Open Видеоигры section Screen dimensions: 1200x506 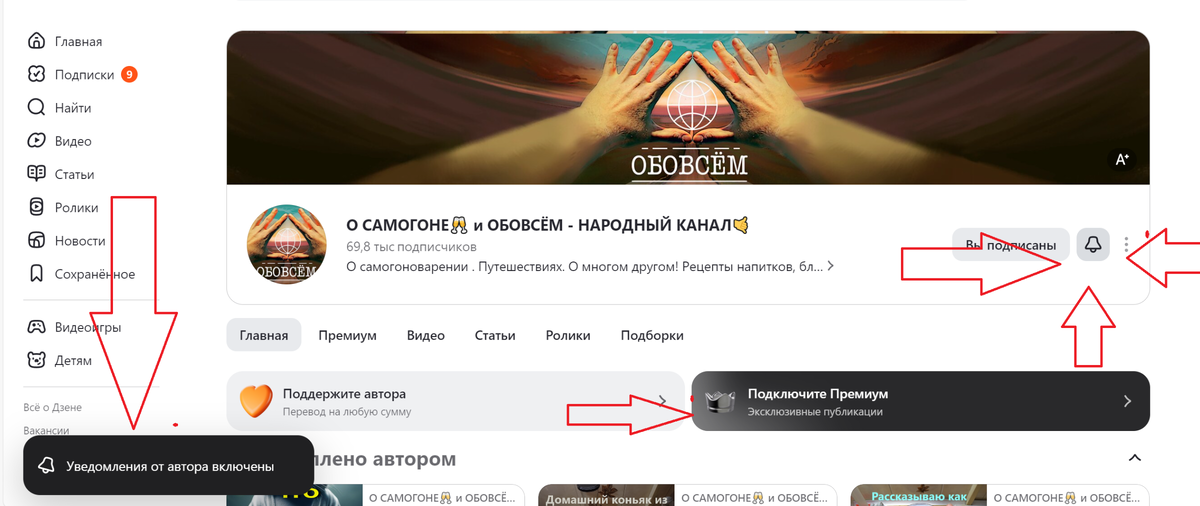tap(75, 327)
